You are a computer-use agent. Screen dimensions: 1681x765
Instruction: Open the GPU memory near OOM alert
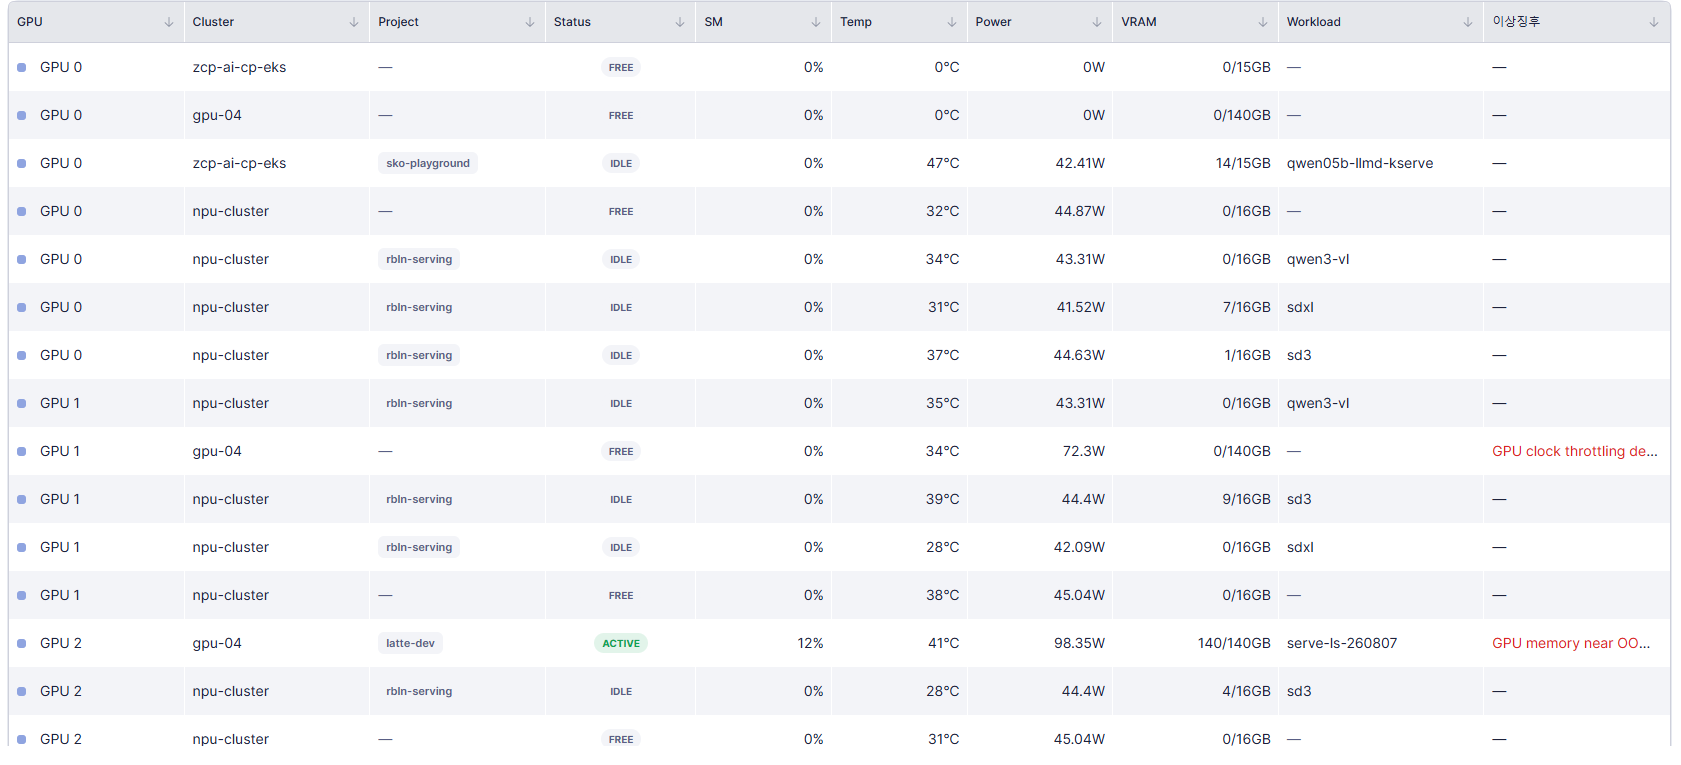(x=1571, y=643)
